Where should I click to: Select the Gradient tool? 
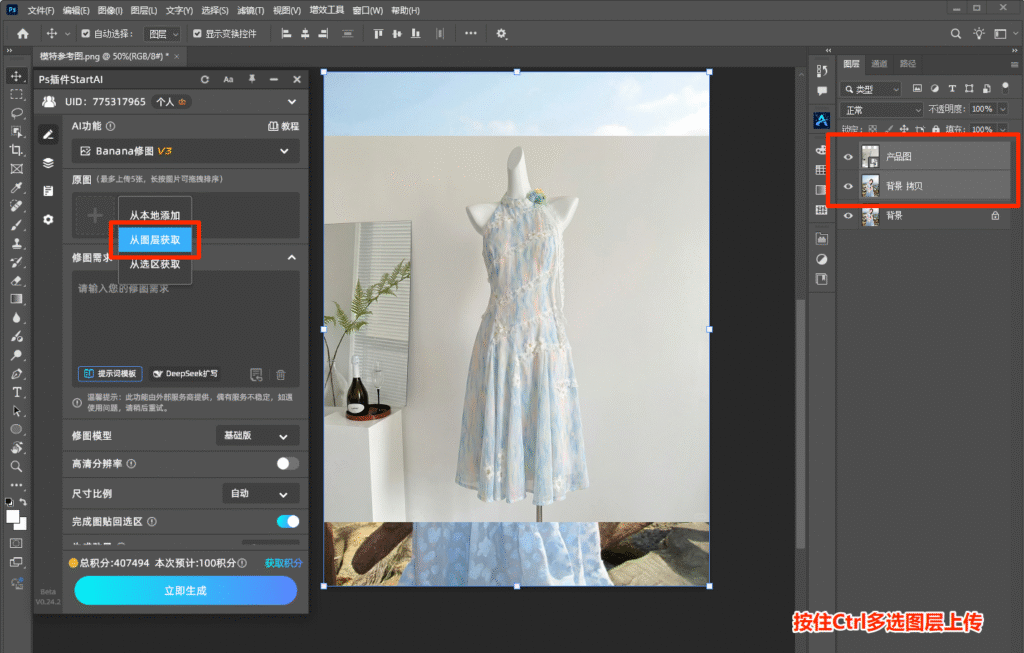click(16, 299)
